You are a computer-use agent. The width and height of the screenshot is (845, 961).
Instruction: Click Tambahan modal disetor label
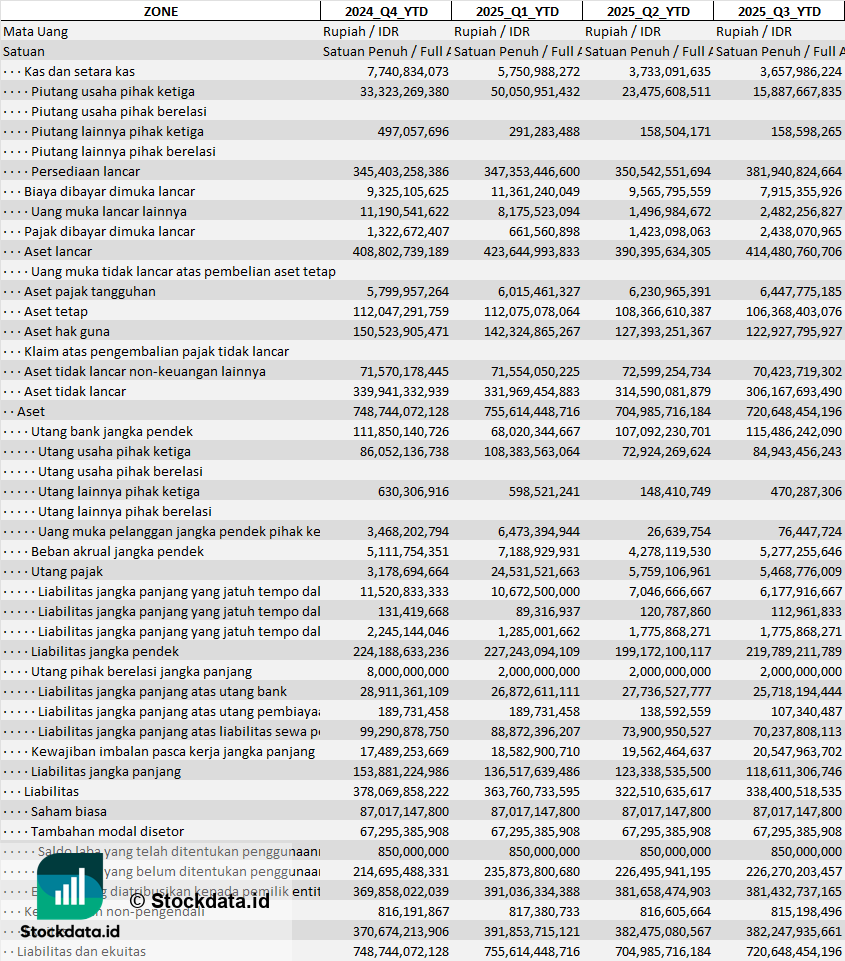pos(107,832)
